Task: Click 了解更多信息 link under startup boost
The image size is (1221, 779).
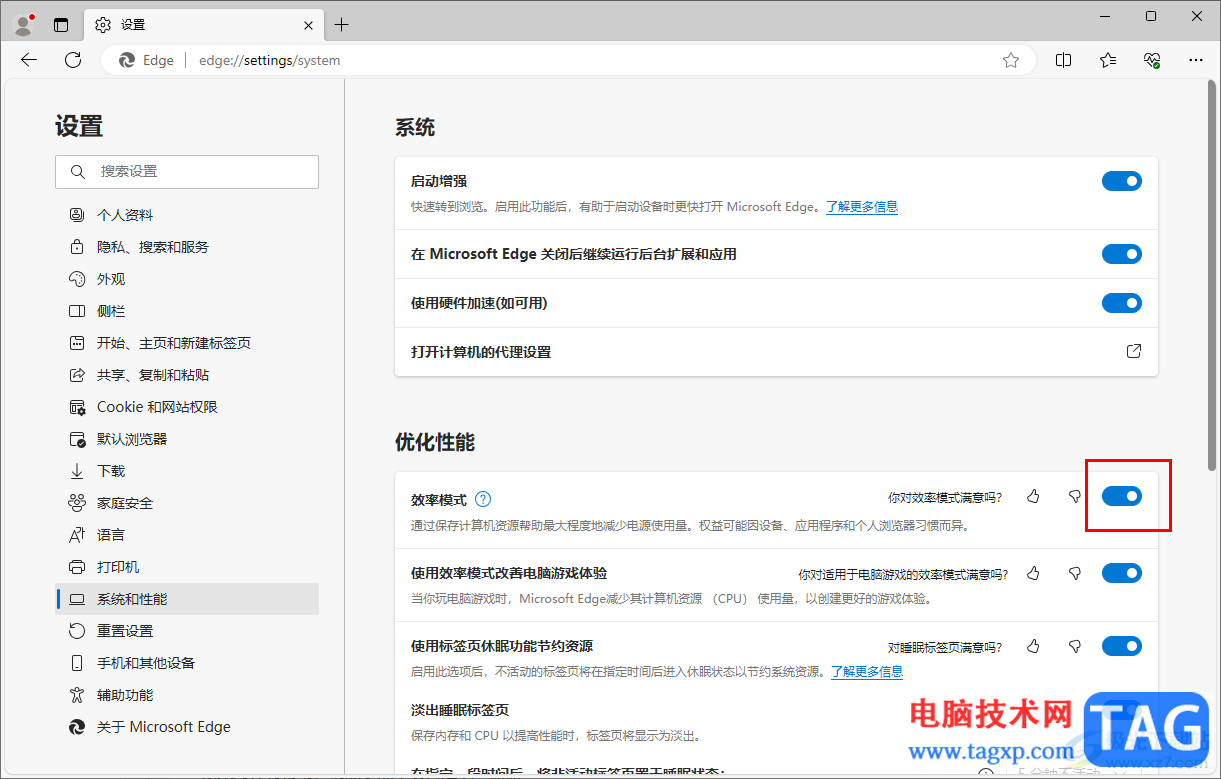Action: point(861,207)
